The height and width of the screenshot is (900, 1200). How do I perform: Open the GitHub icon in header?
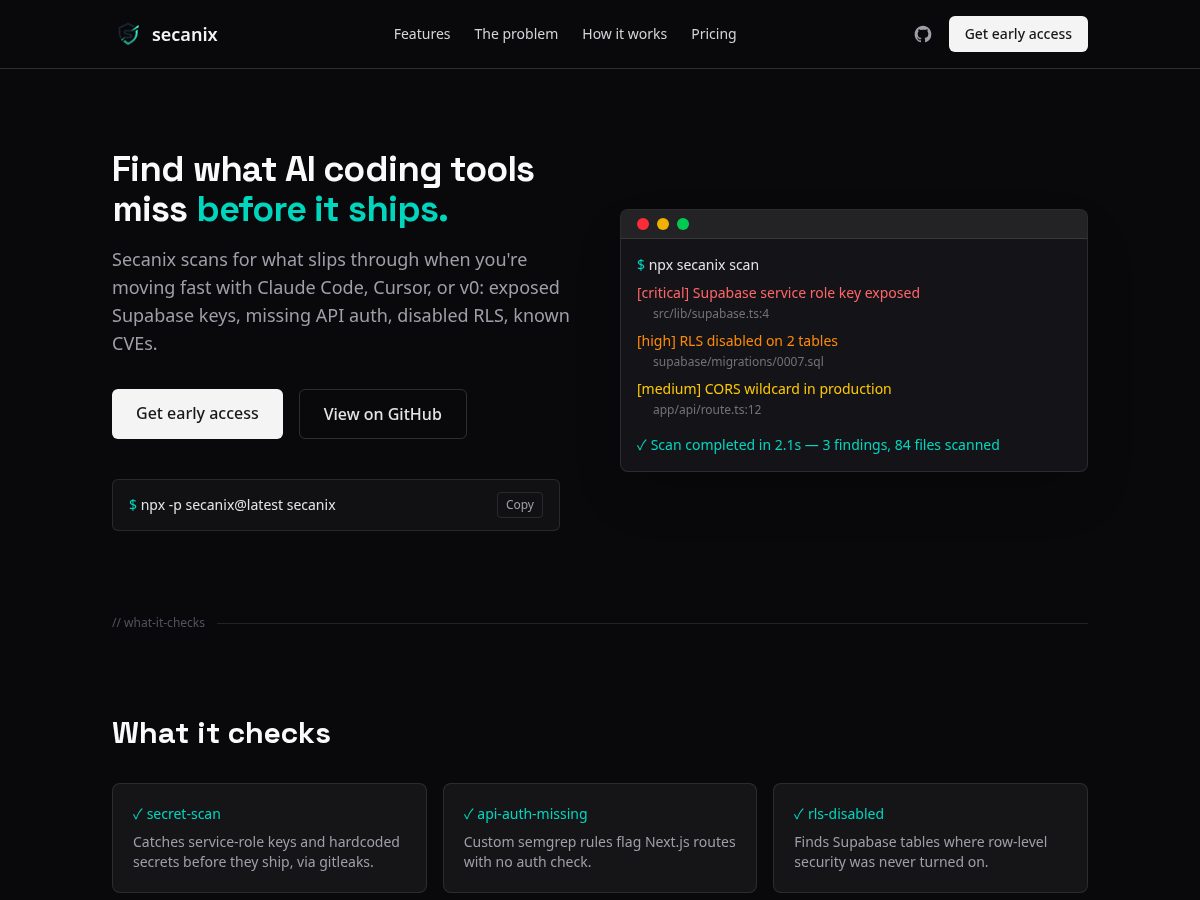pyautogui.click(x=923, y=34)
